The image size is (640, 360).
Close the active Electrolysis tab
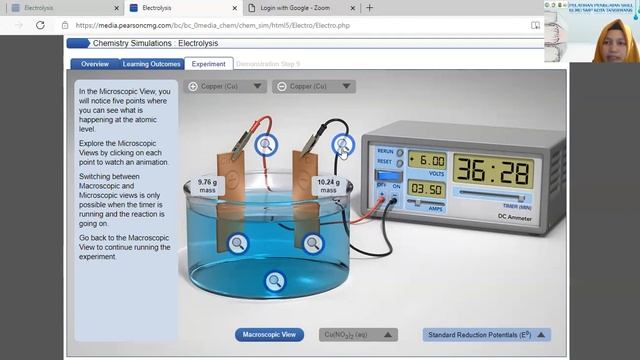tap(235, 8)
